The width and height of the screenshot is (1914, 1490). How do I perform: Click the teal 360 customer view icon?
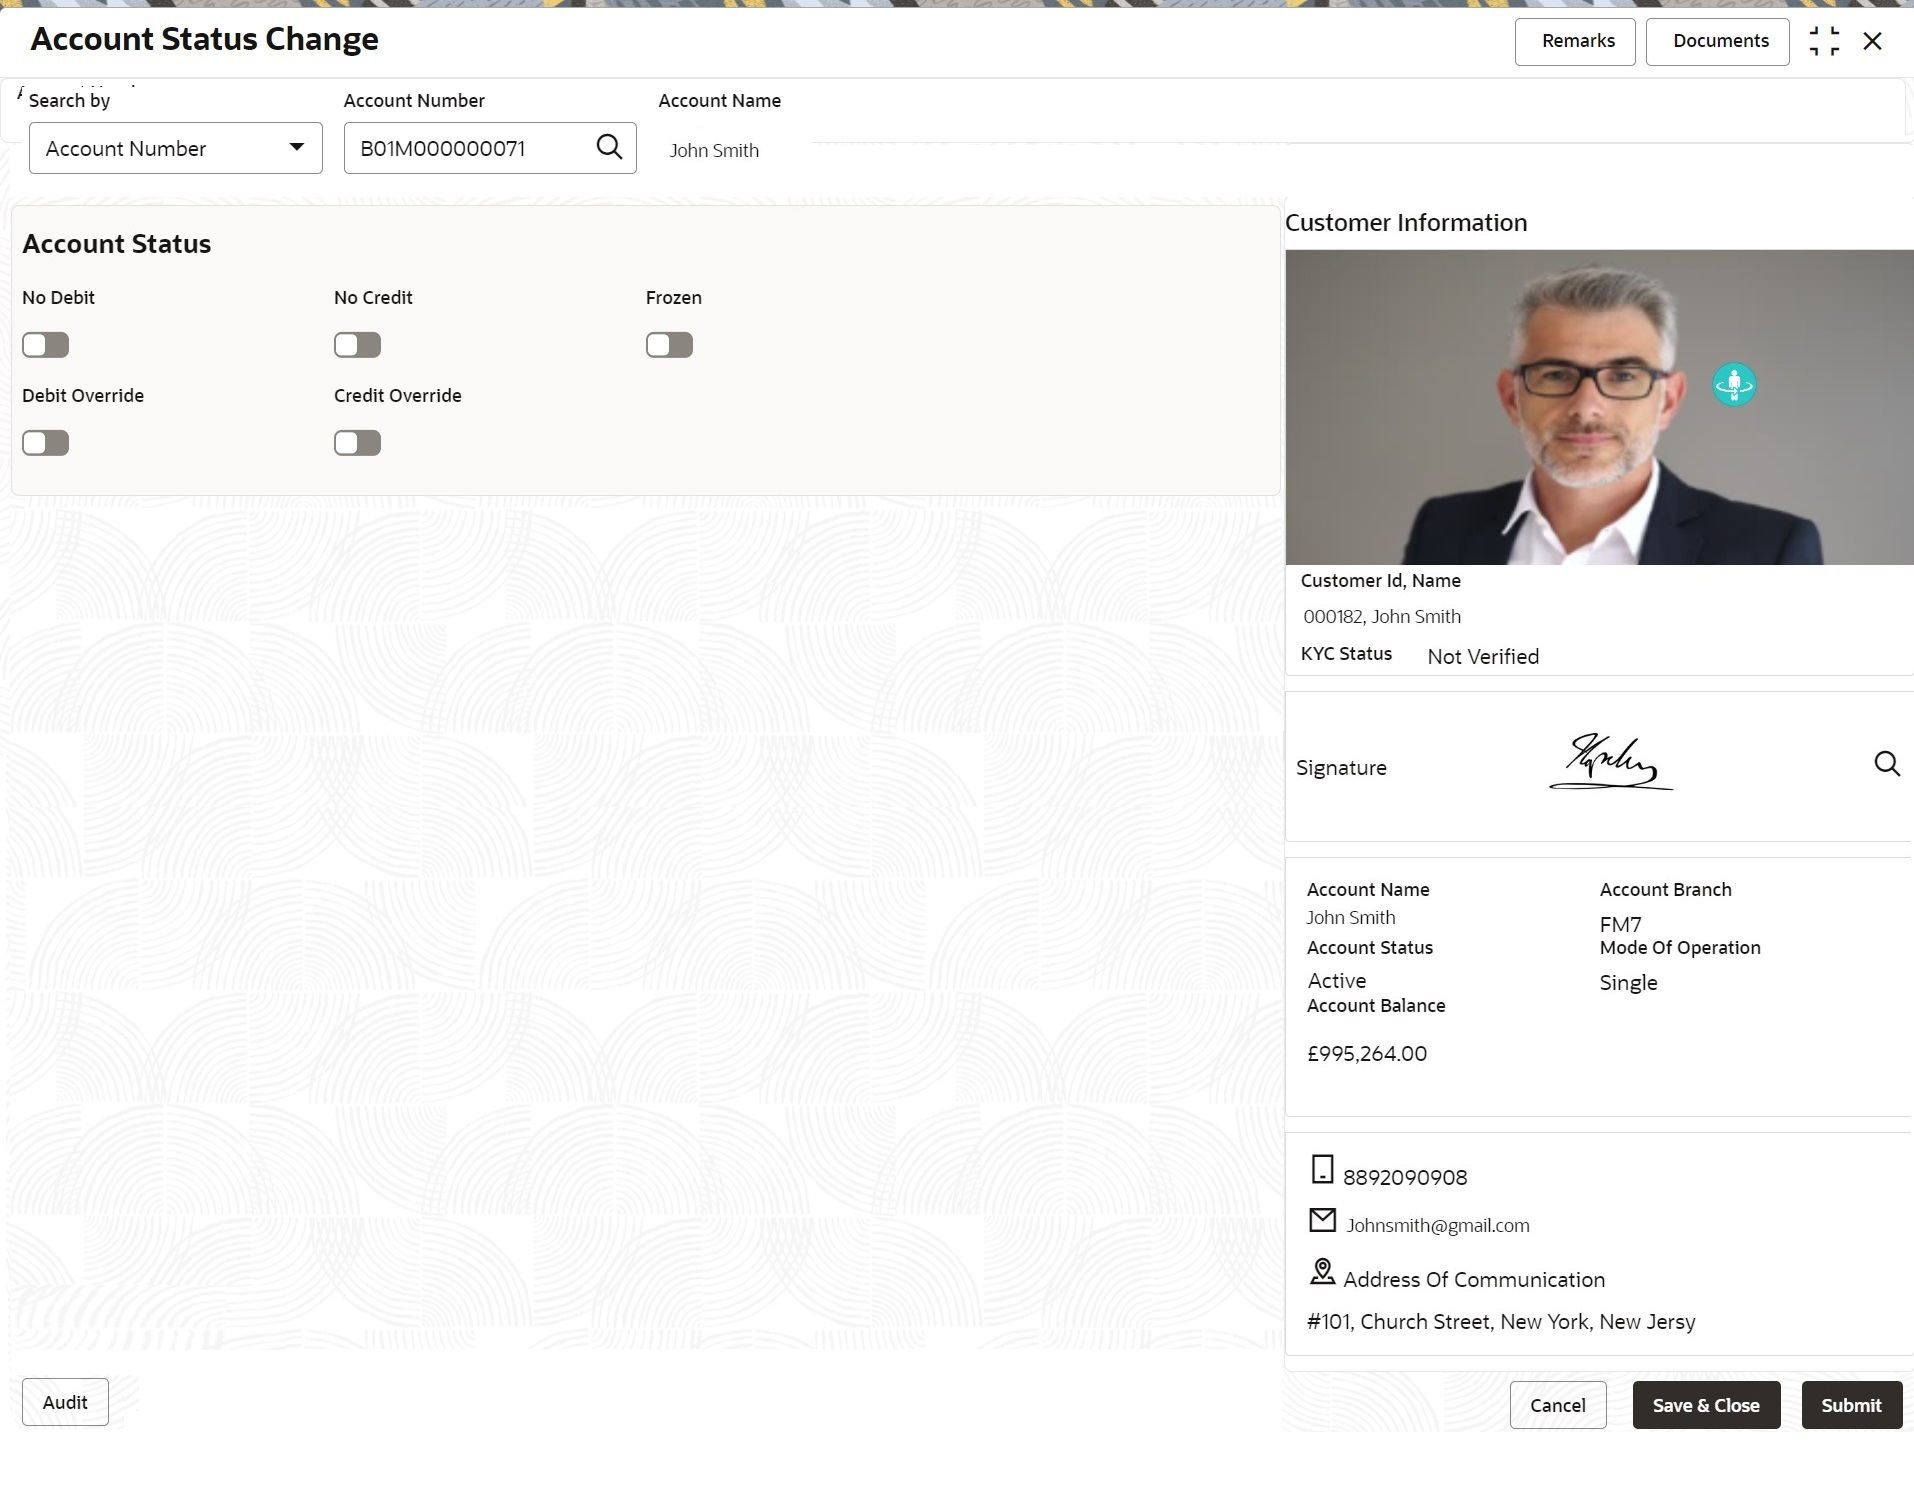1734,384
